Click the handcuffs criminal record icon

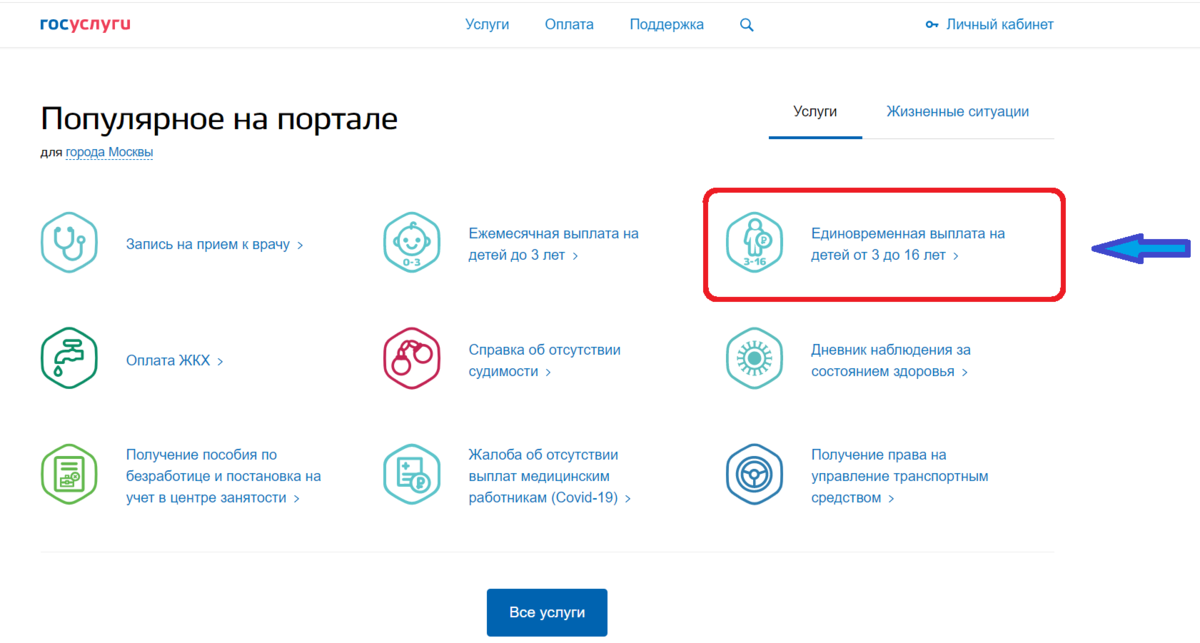click(412, 359)
